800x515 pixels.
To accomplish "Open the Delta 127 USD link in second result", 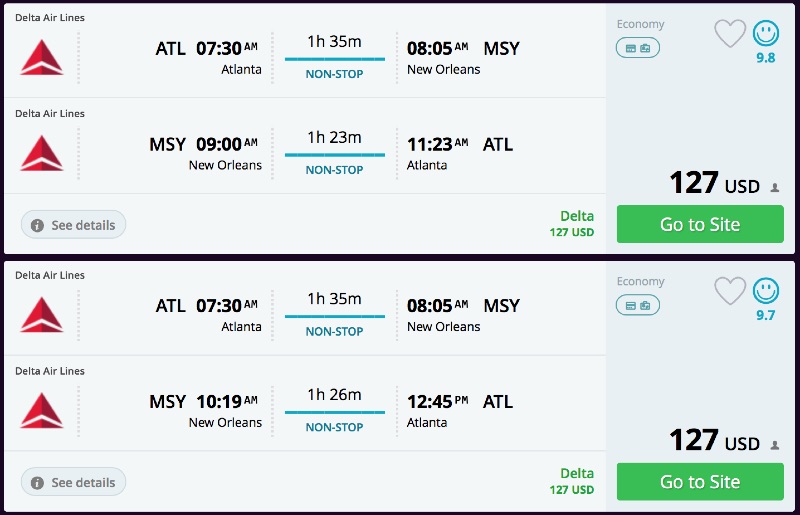I will click(572, 481).
